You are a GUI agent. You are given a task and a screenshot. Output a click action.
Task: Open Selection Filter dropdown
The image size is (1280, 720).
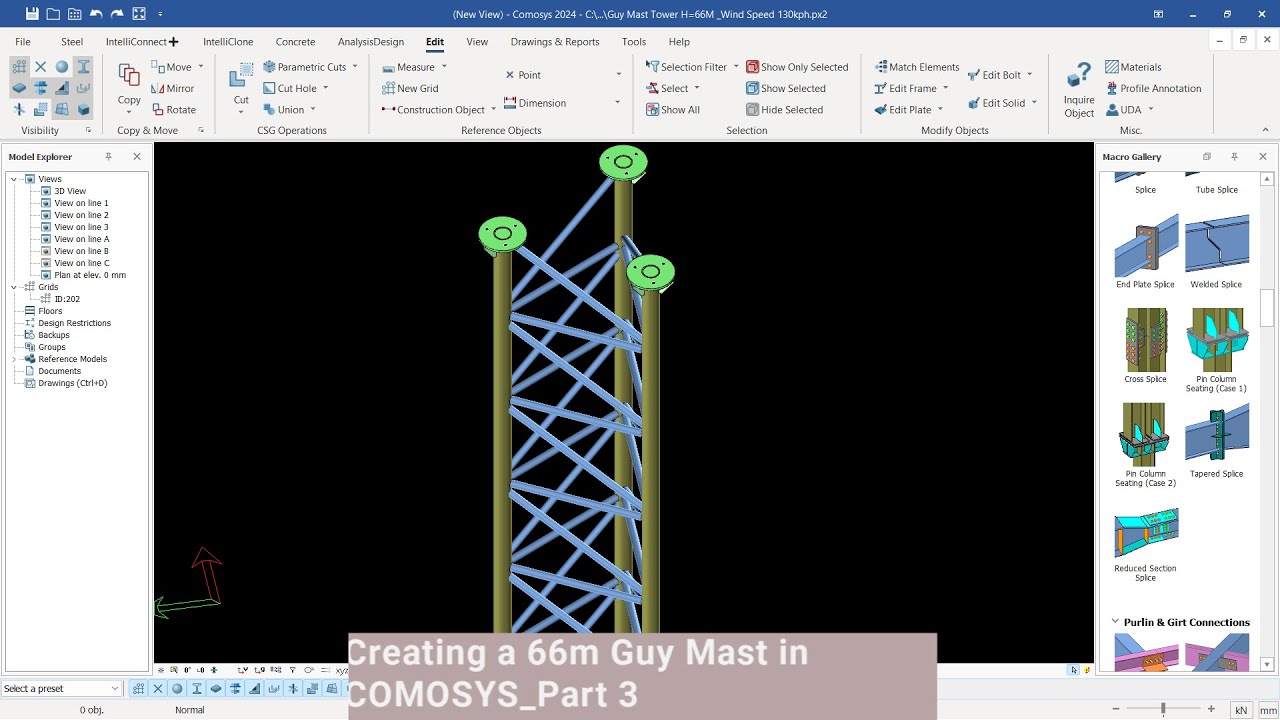click(x=736, y=67)
